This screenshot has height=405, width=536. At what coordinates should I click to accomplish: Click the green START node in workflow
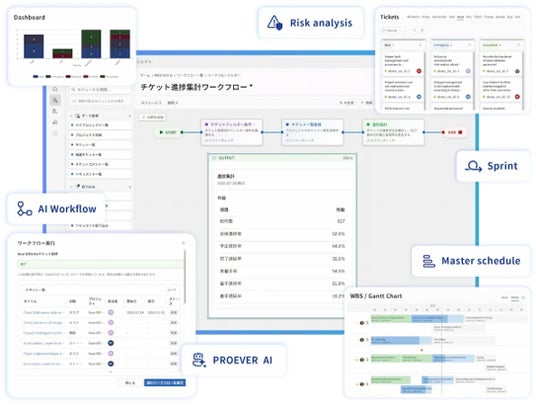168,132
